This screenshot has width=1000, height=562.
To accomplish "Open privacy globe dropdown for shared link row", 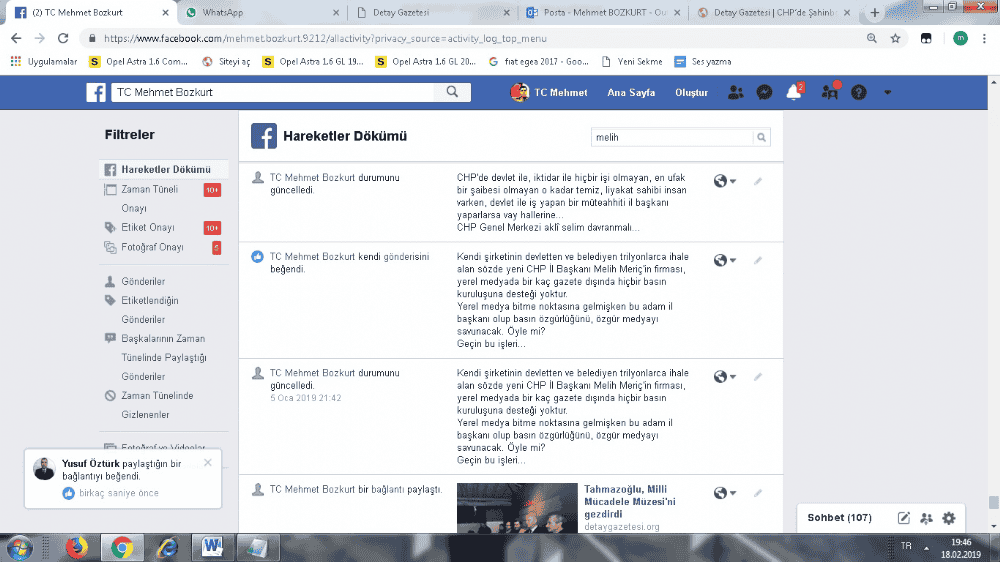I will tap(724, 492).
